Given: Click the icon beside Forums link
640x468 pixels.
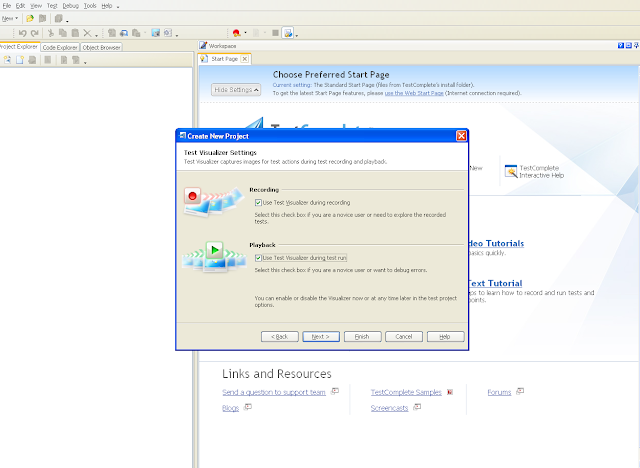Looking at the screenshot, I should click(520, 391).
